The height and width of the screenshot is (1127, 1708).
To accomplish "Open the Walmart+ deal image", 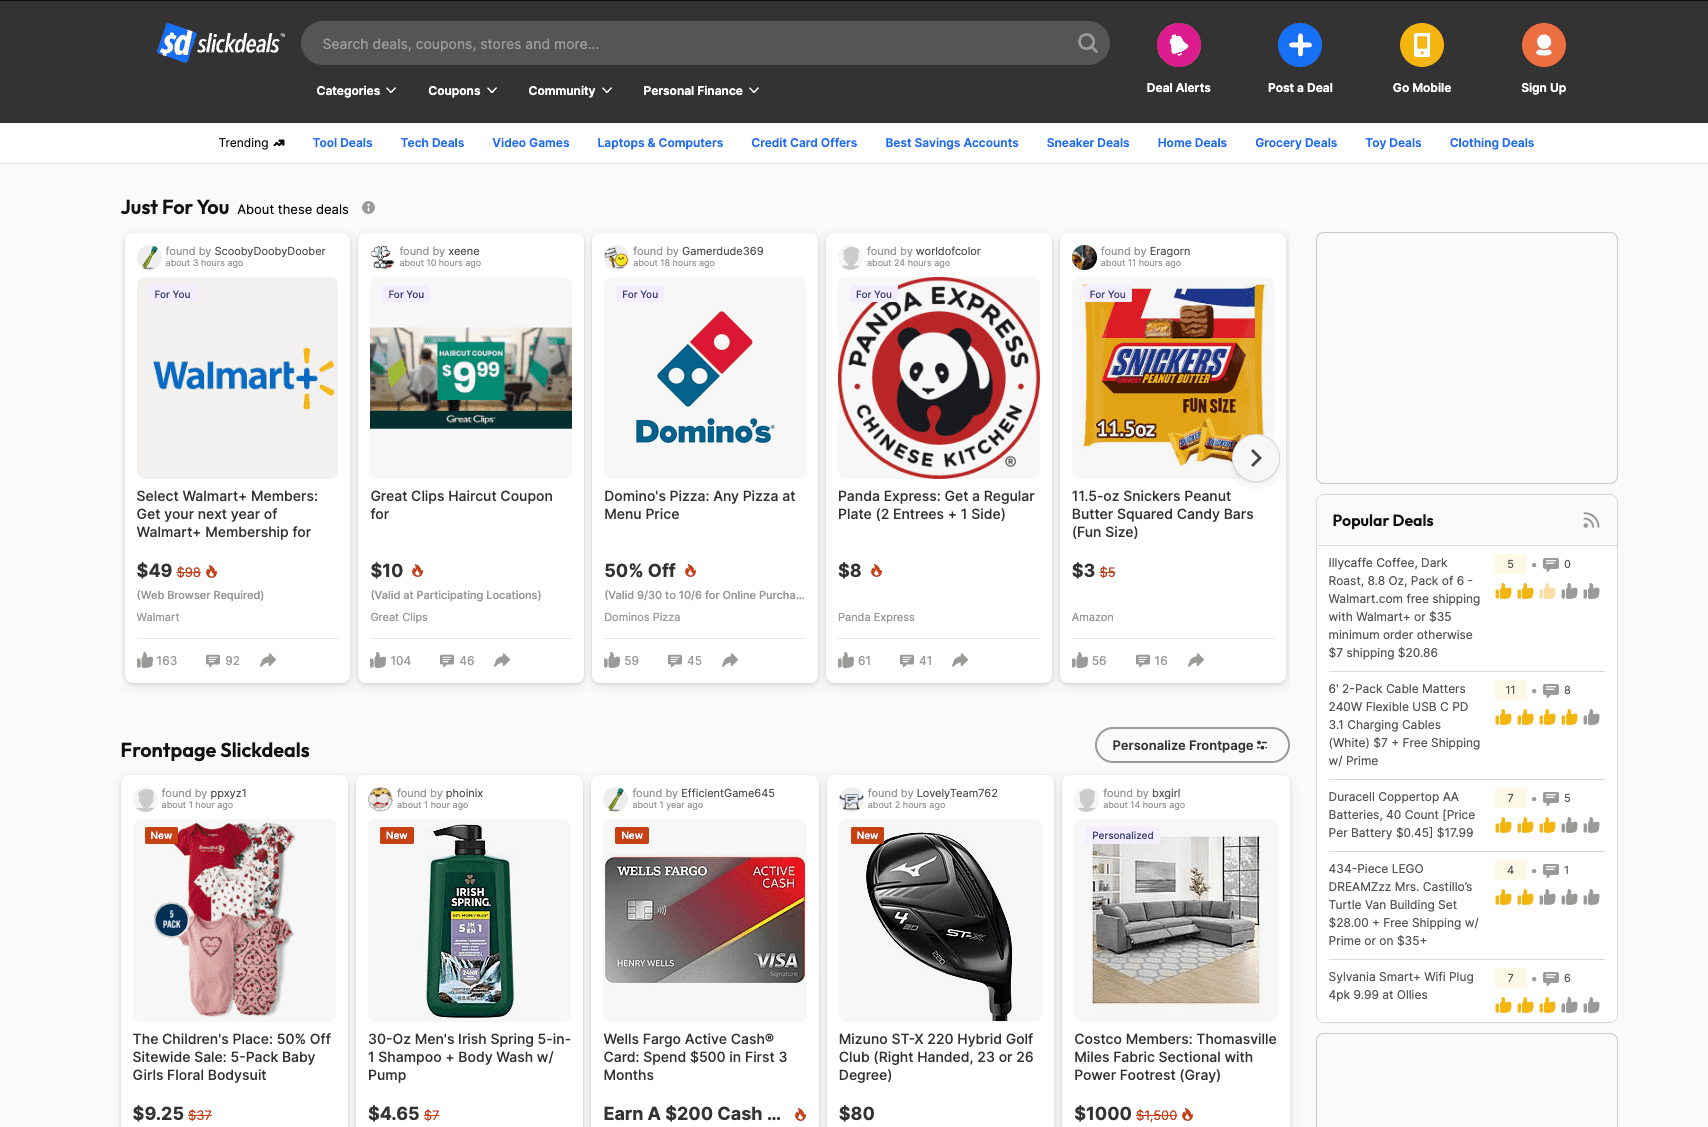I will [x=237, y=378].
